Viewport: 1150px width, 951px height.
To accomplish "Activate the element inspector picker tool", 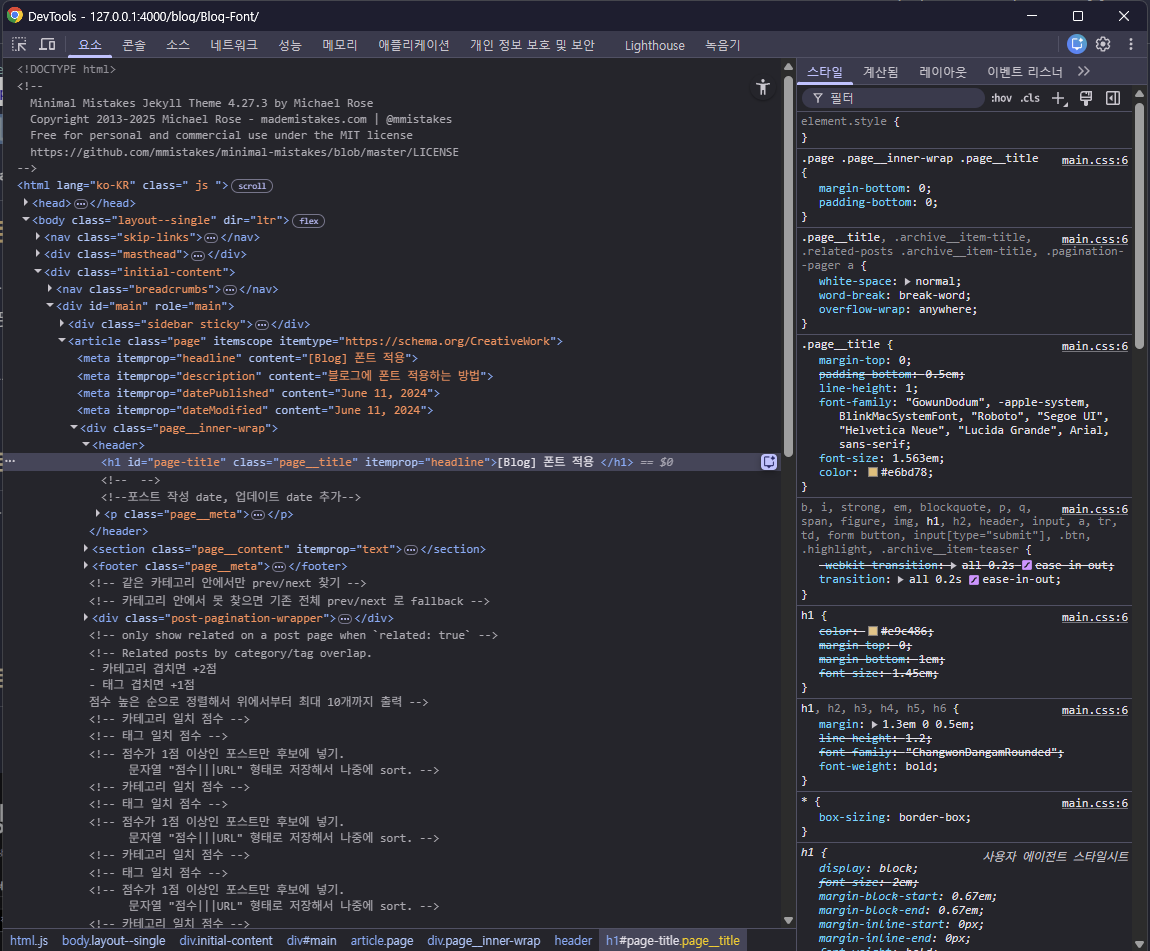I will click(x=19, y=45).
